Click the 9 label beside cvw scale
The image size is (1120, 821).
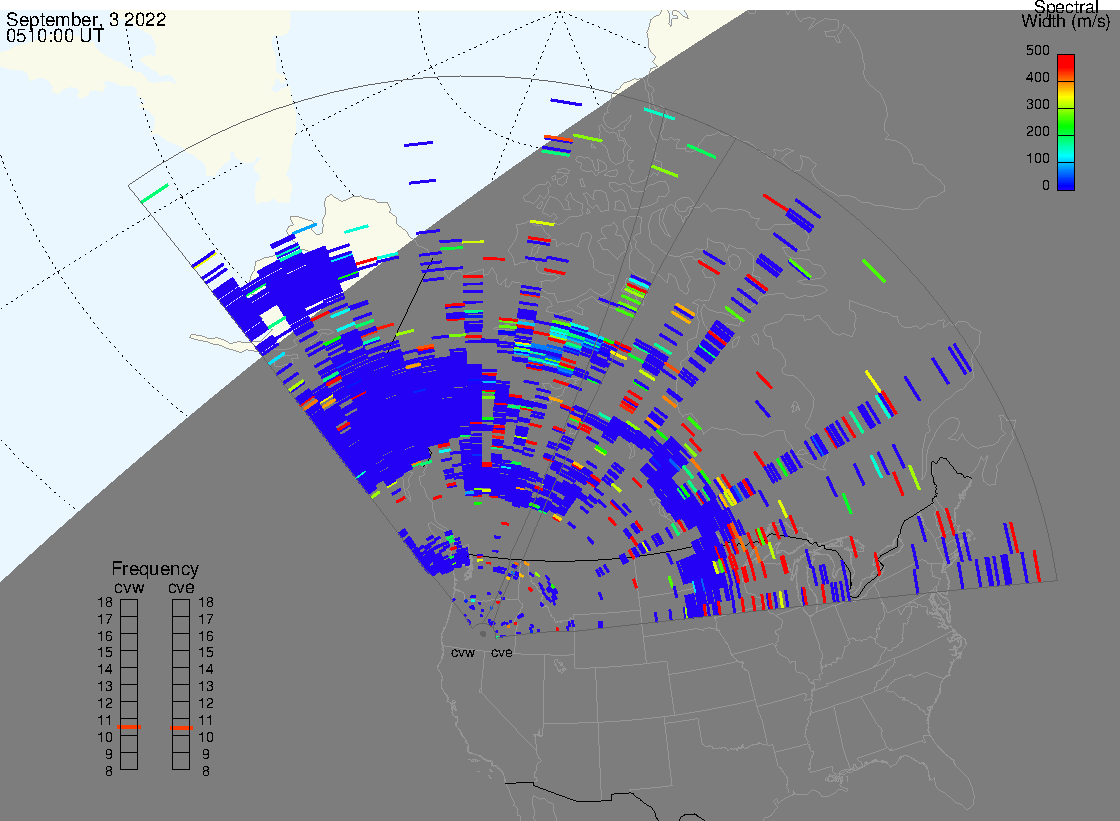click(109, 754)
